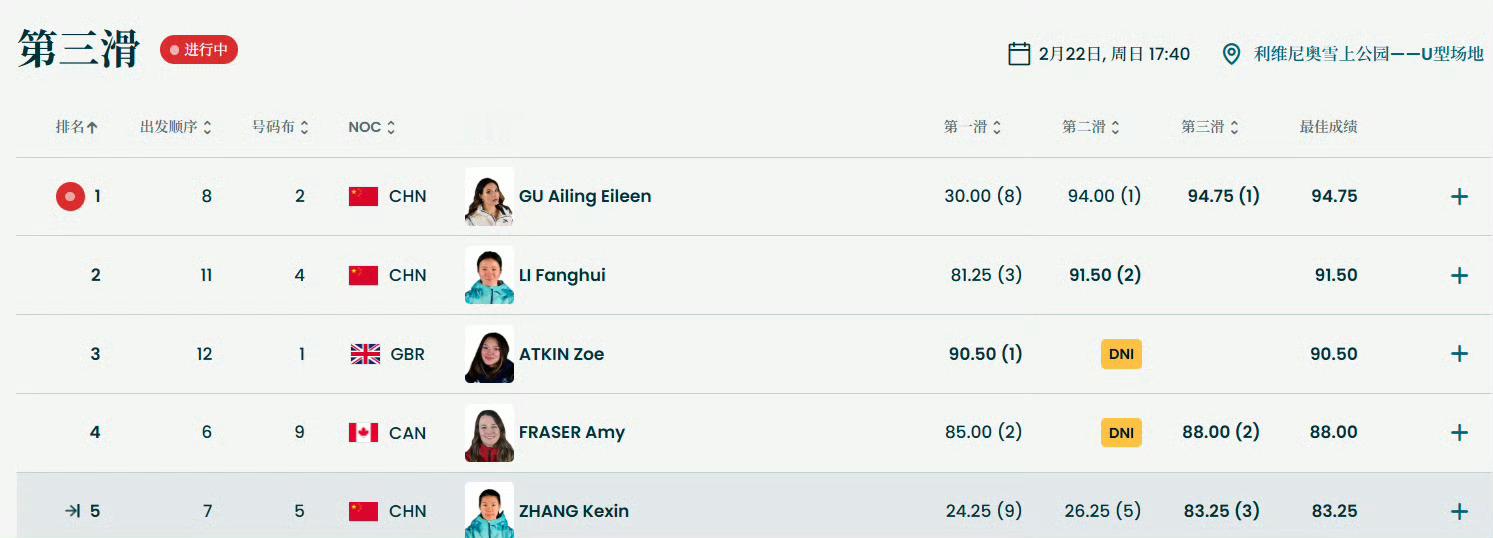Open athlete name LI Fanghui
1493x538 pixels.
tap(562, 275)
